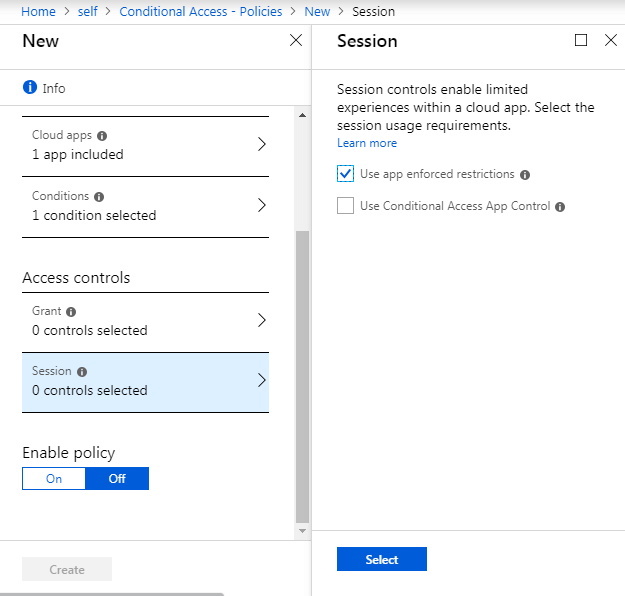Check Use Conditional Access App Control
The width and height of the screenshot is (625, 596).
click(346, 206)
